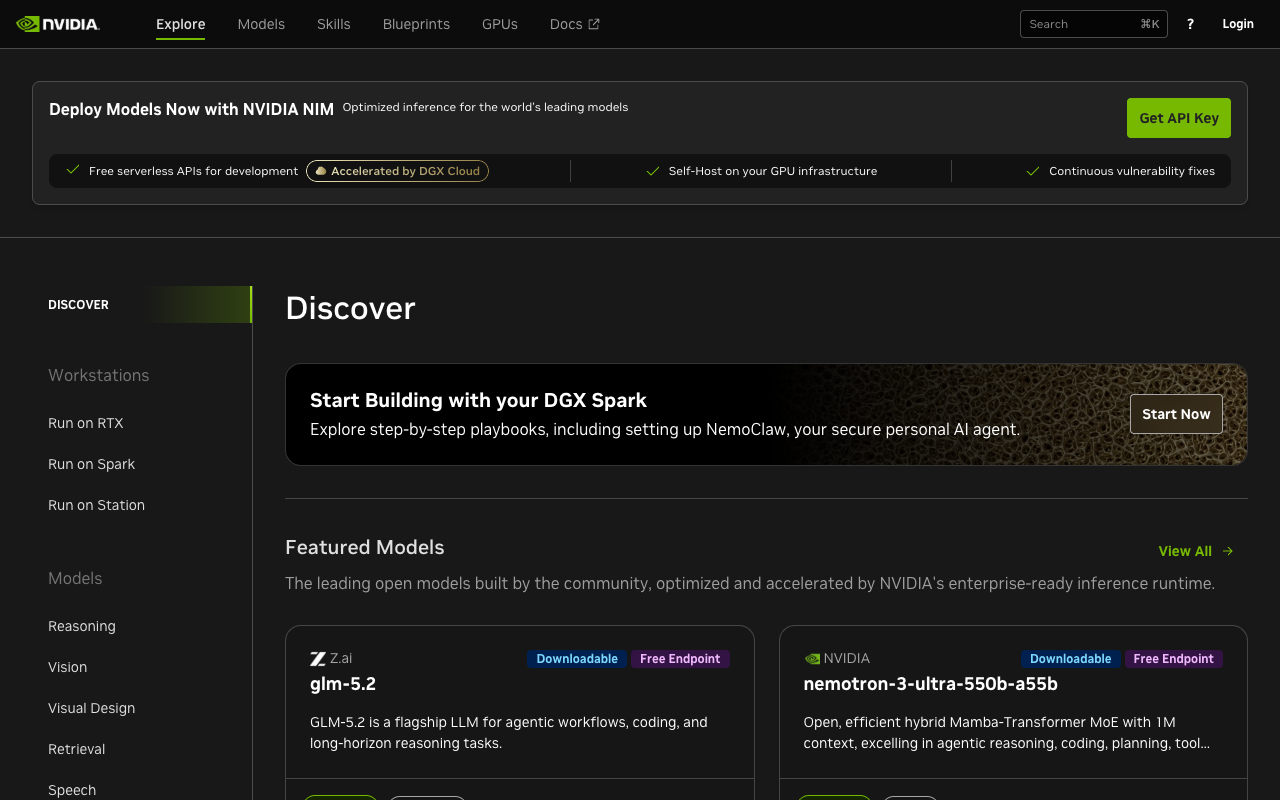Viewport: 1280px width, 800px height.
Task: Open the nemotron-3-ultra-550b-a55b model title
Action: click(x=930, y=684)
